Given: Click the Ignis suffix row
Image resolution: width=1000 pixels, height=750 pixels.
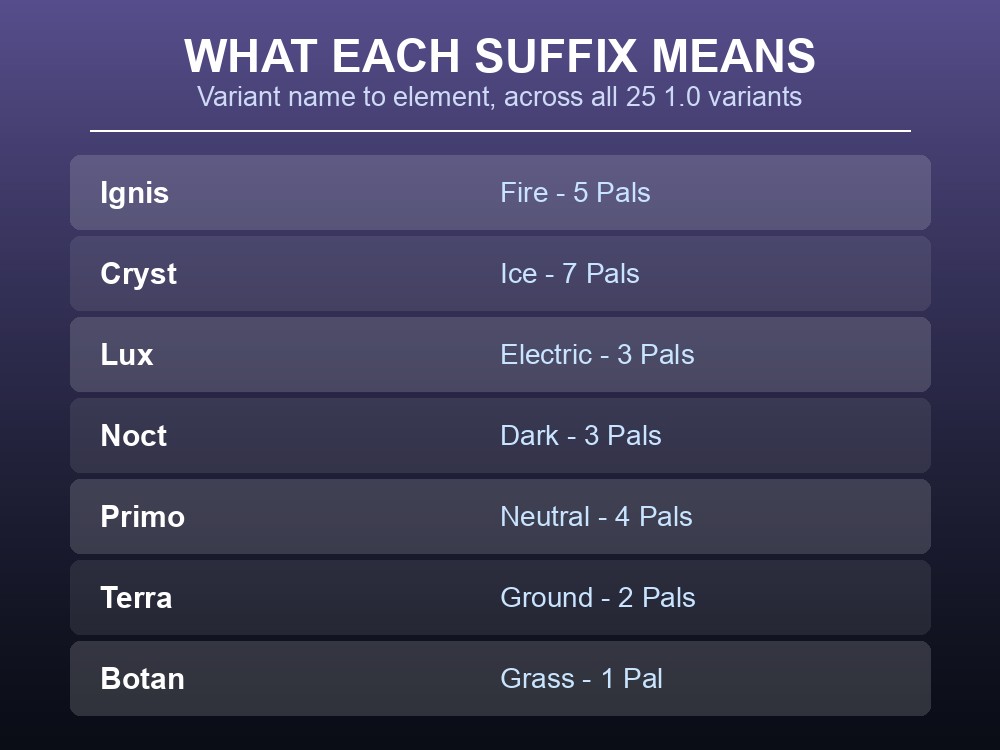Looking at the screenshot, I should point(500,193).
